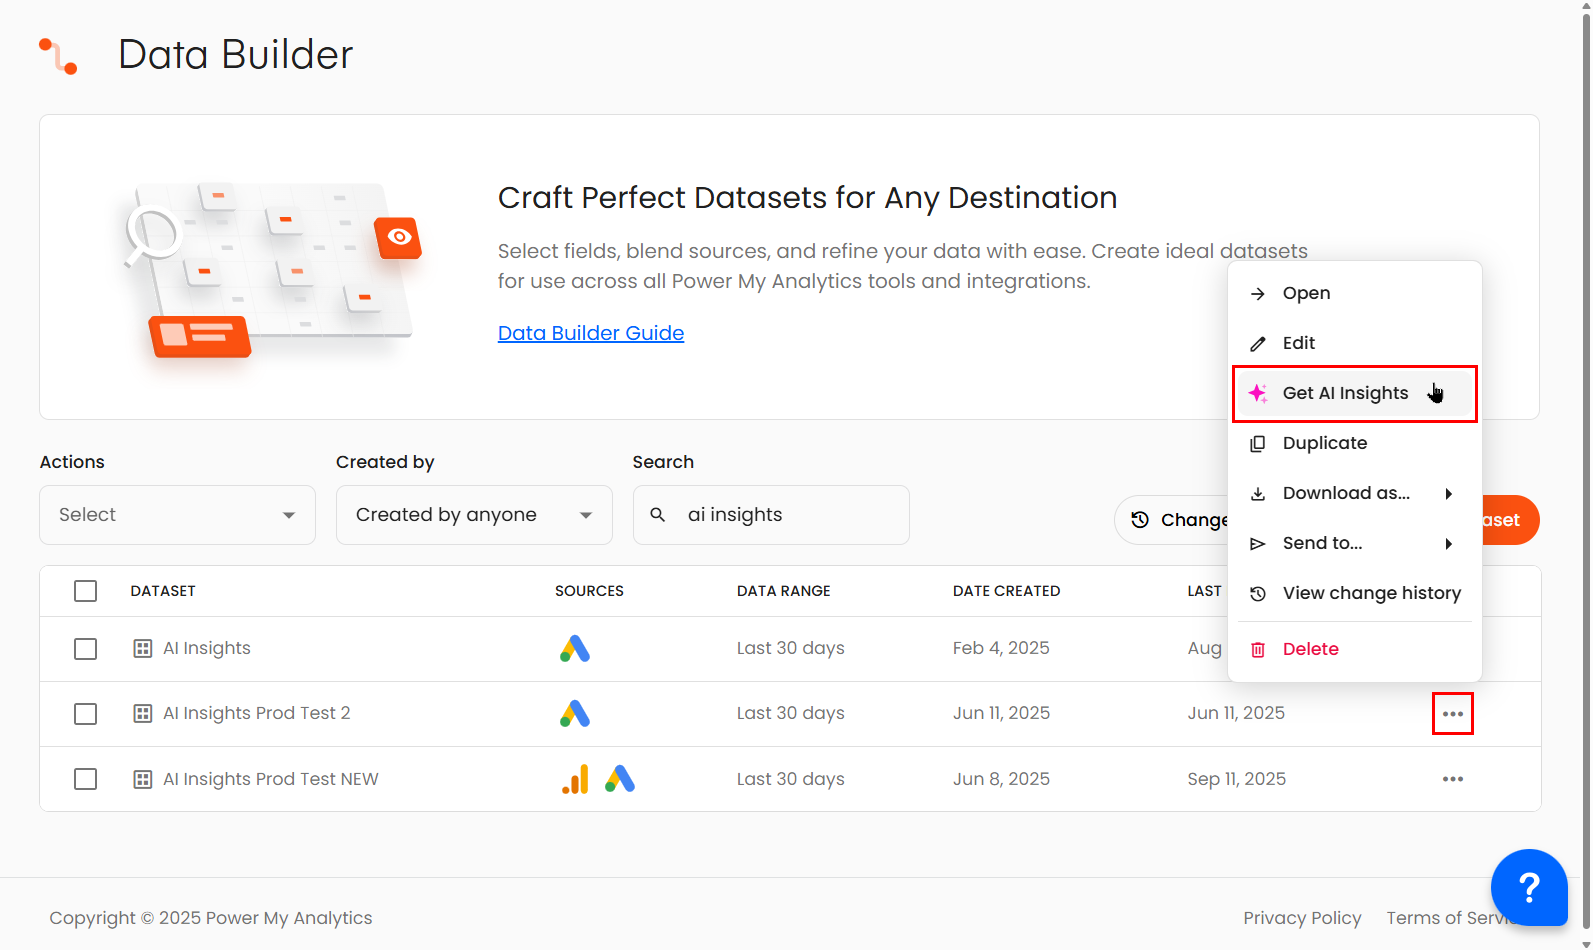Select the AI Insights Prod Test NEW checkbox
This screenshot has height=950, width=1593.
(x=86, y=779)
